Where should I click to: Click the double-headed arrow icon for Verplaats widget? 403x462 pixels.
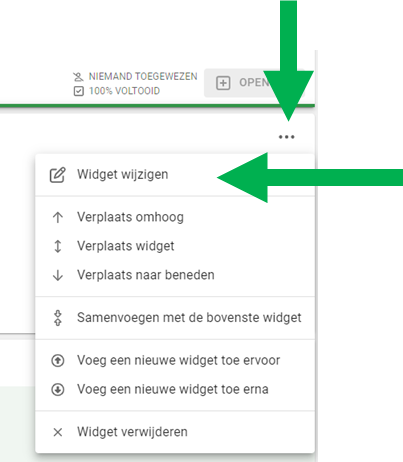click(58, 246)
